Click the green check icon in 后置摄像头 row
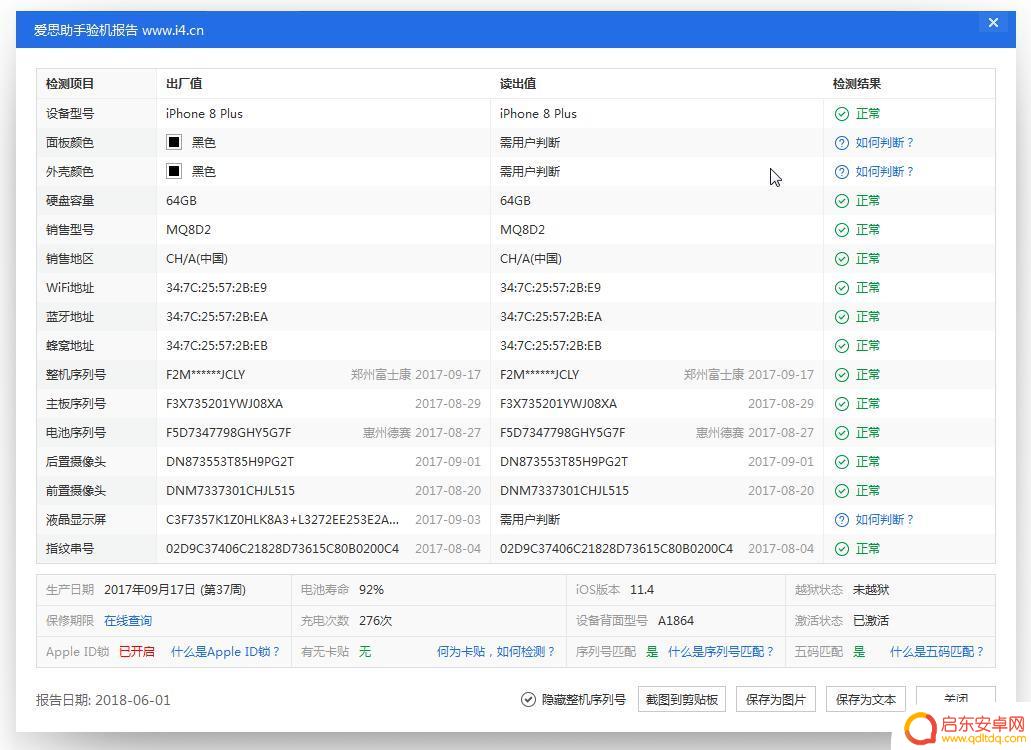This screenshot has width=1031, height=750. click(x=842, y=461)
